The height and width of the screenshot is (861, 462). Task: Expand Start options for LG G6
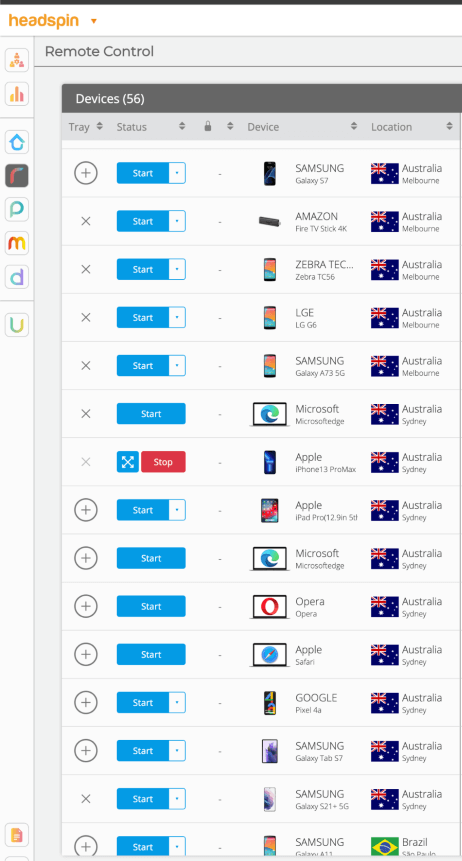click(177, 317)
